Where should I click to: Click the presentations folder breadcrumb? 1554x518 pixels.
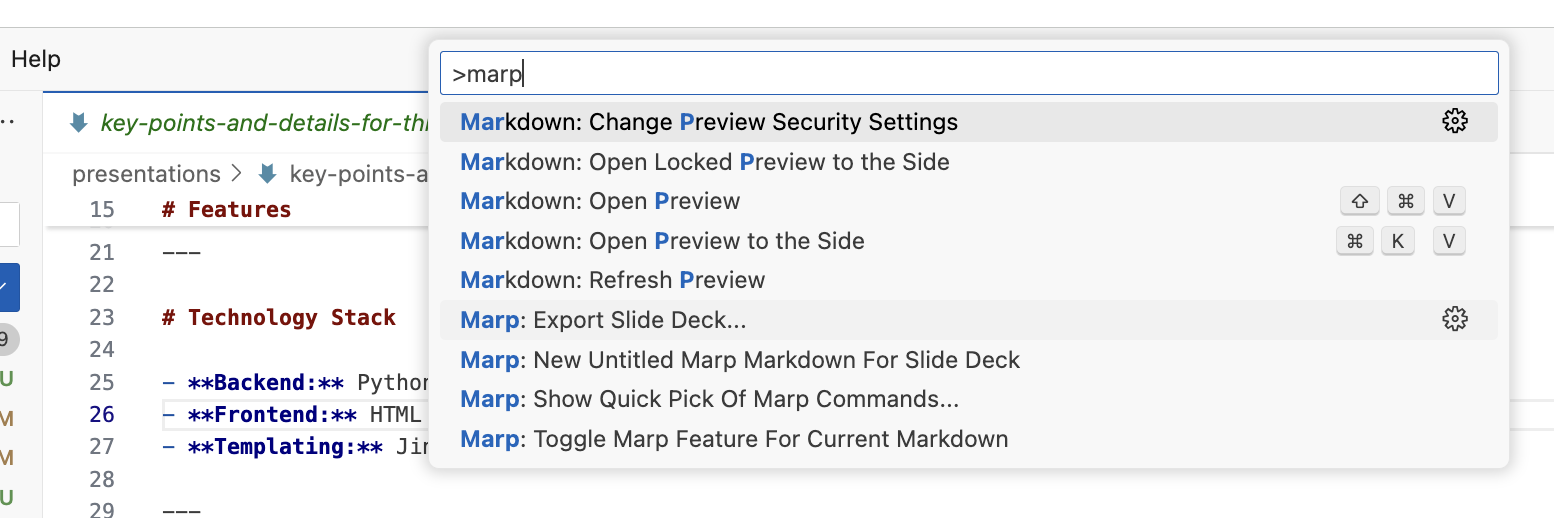point(146,174)
